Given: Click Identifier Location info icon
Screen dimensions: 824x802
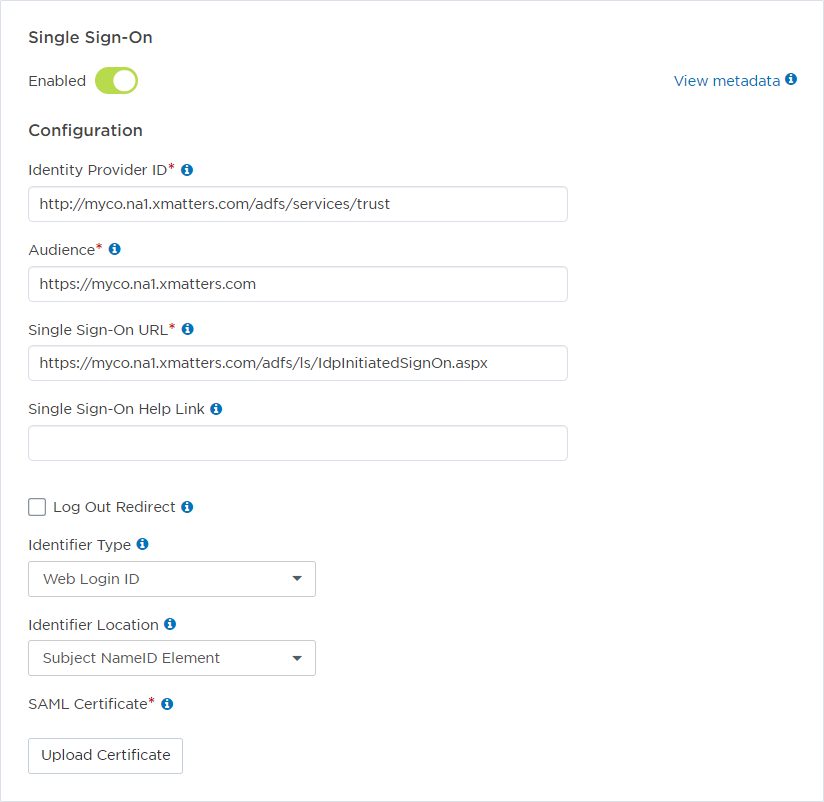Looking at the screenshot, I should [x=170, y=624].
